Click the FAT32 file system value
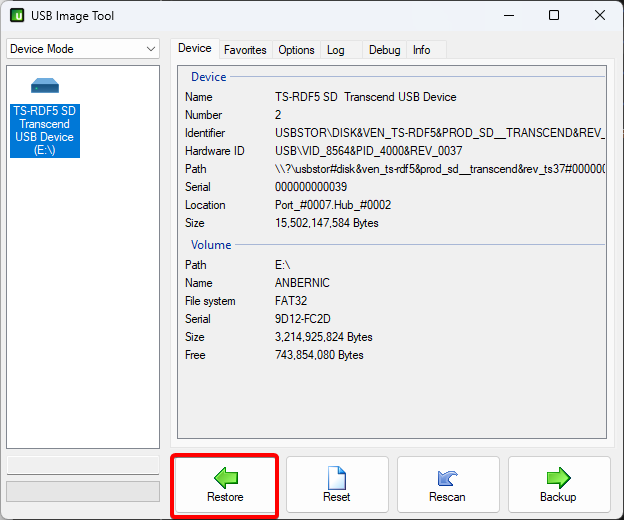This screenshot has width=624, height=520. tap(295, 301)
